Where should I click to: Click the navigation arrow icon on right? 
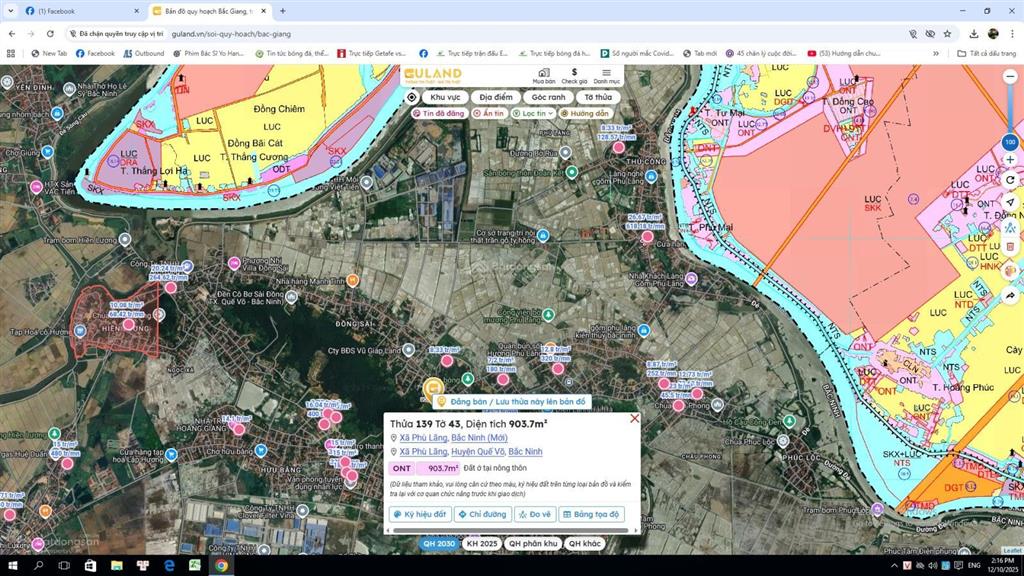click(x=1010, y=202)
